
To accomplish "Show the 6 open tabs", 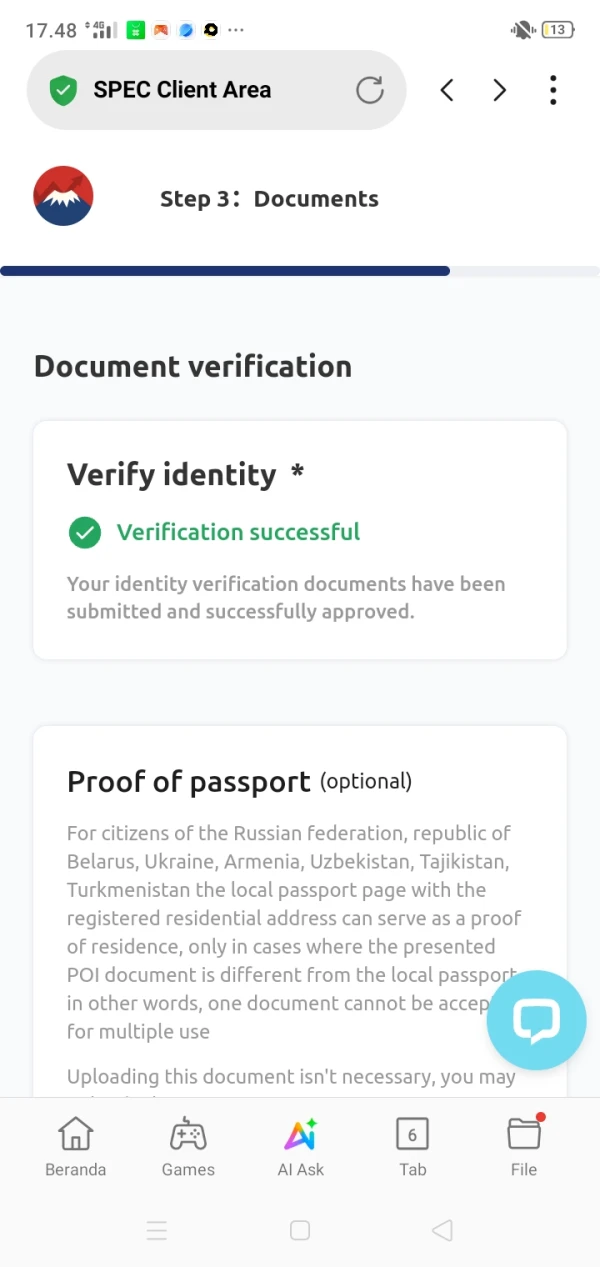I will [x=412, y=1147].
